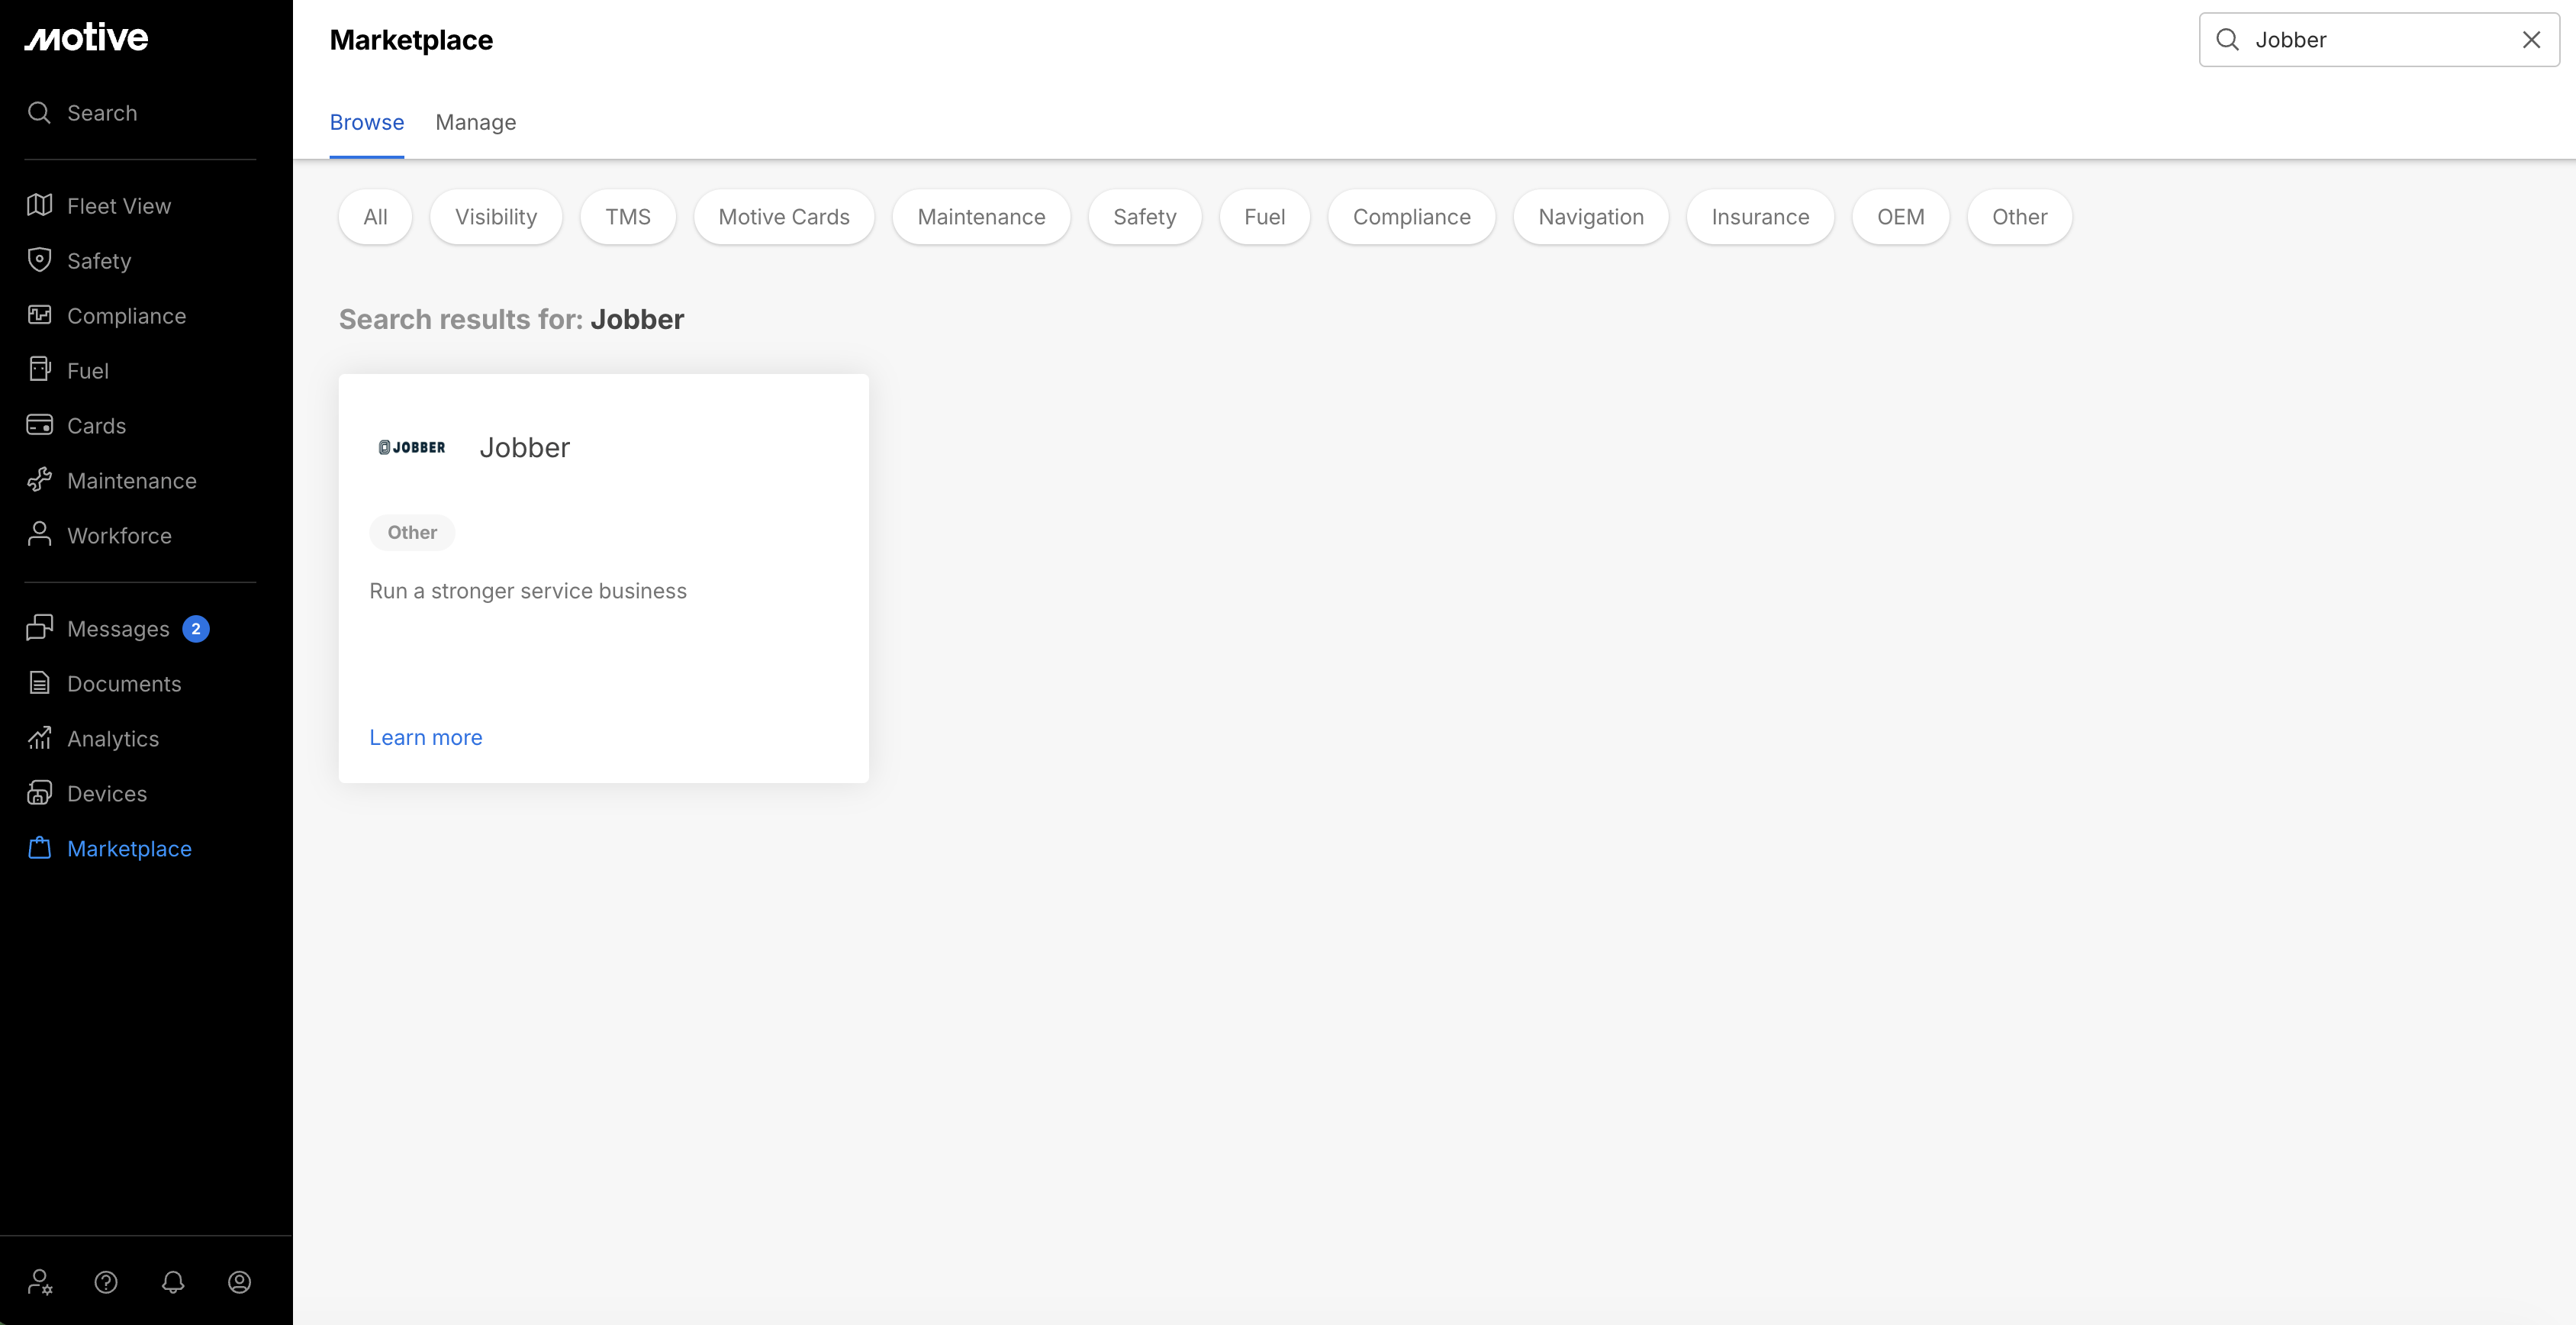Click the Maintenance wrench icon in sidebar
2576x1325 pixels.
[39, 480]
